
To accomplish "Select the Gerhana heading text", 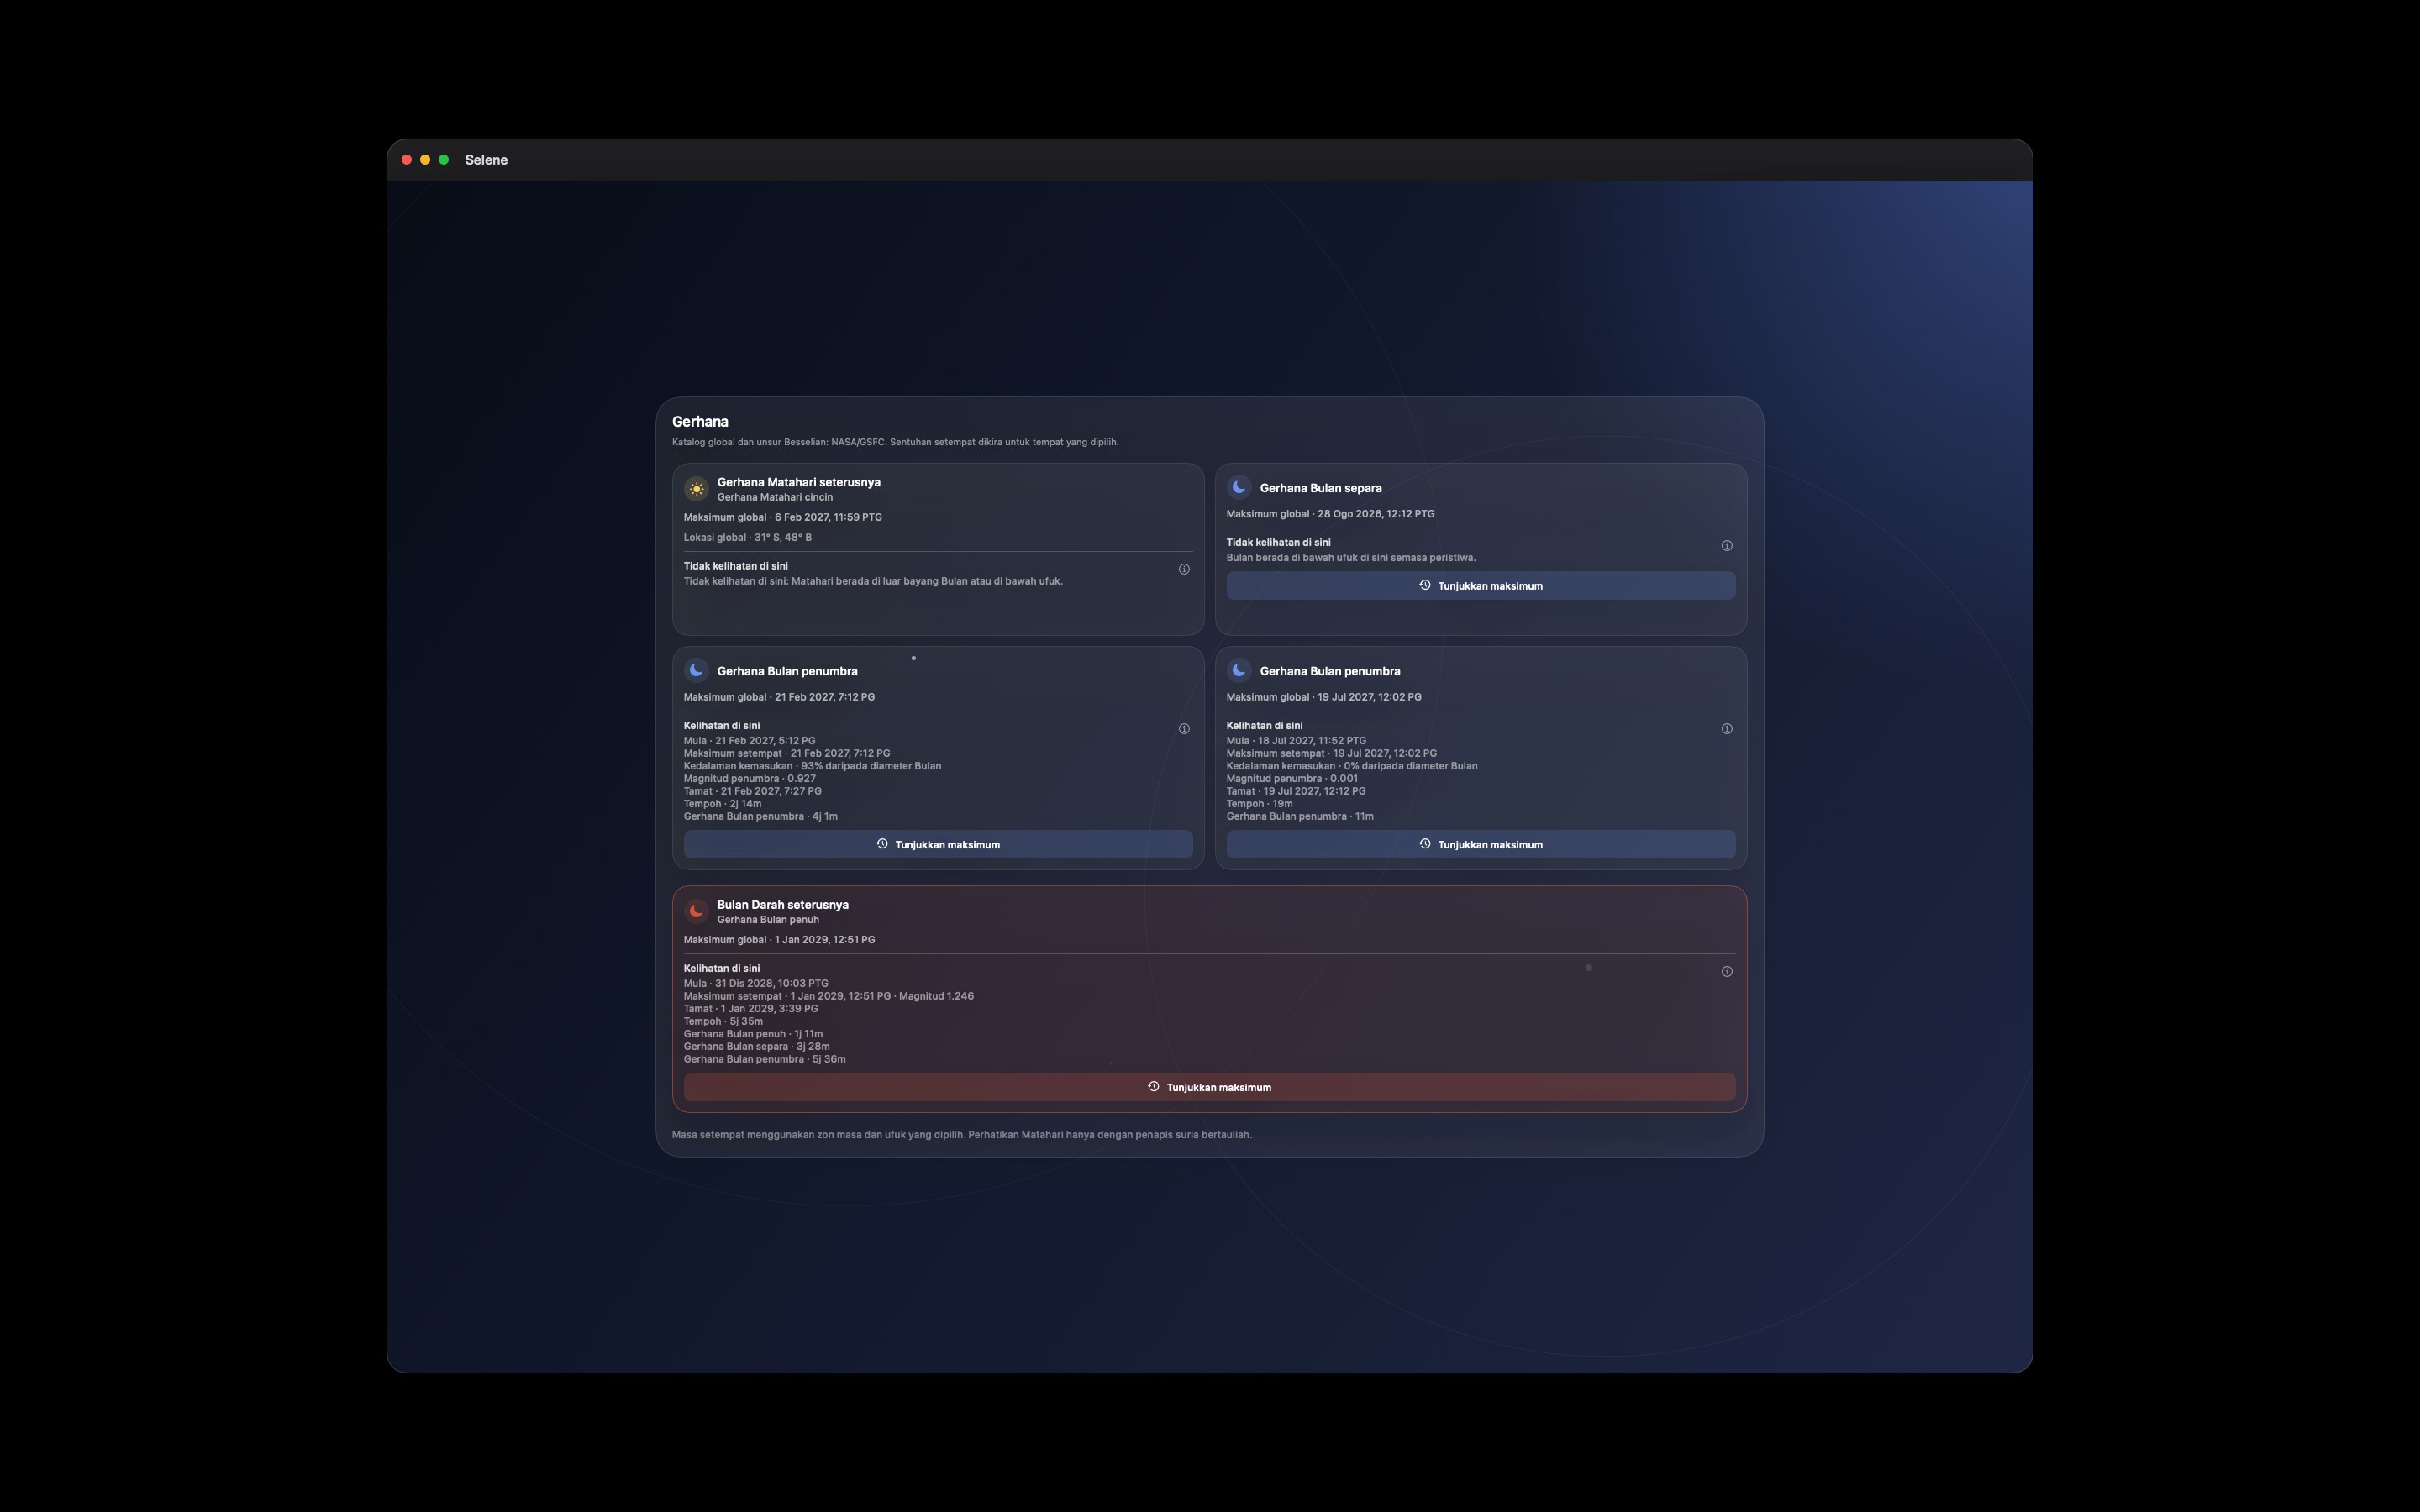I will (x=700, y=422).
